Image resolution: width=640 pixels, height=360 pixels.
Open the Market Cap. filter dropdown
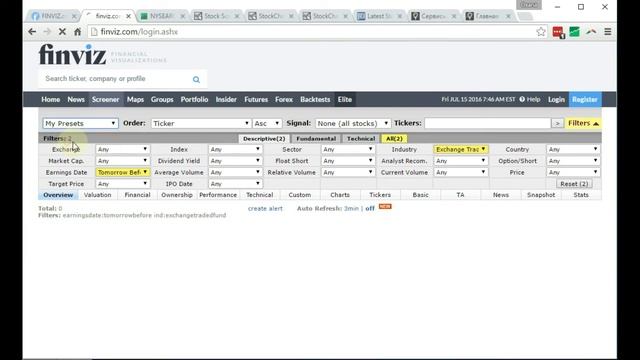pyautogui.click(x=122, y=161)
